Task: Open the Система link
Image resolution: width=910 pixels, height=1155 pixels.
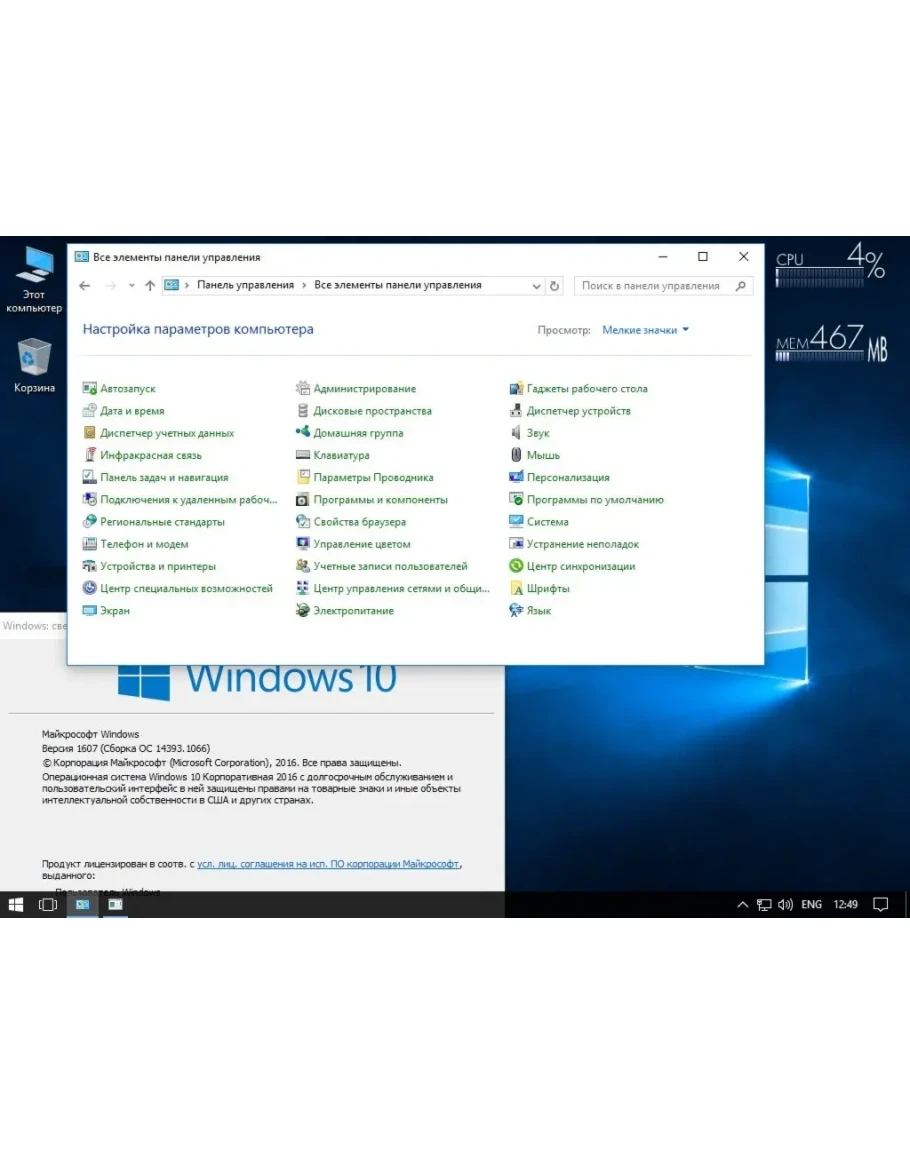Action: [547, 522]
